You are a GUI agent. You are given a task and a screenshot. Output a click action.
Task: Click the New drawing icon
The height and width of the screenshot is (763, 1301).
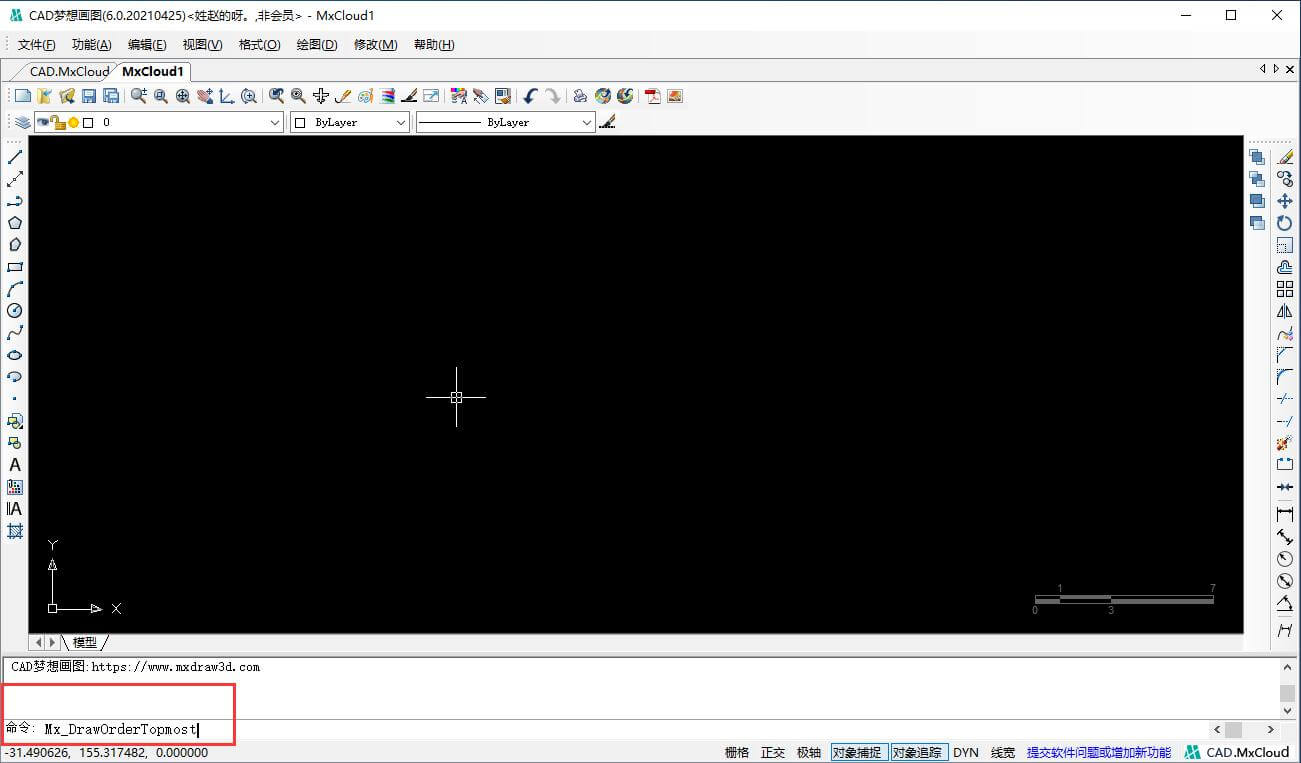(x=22, y=96)
